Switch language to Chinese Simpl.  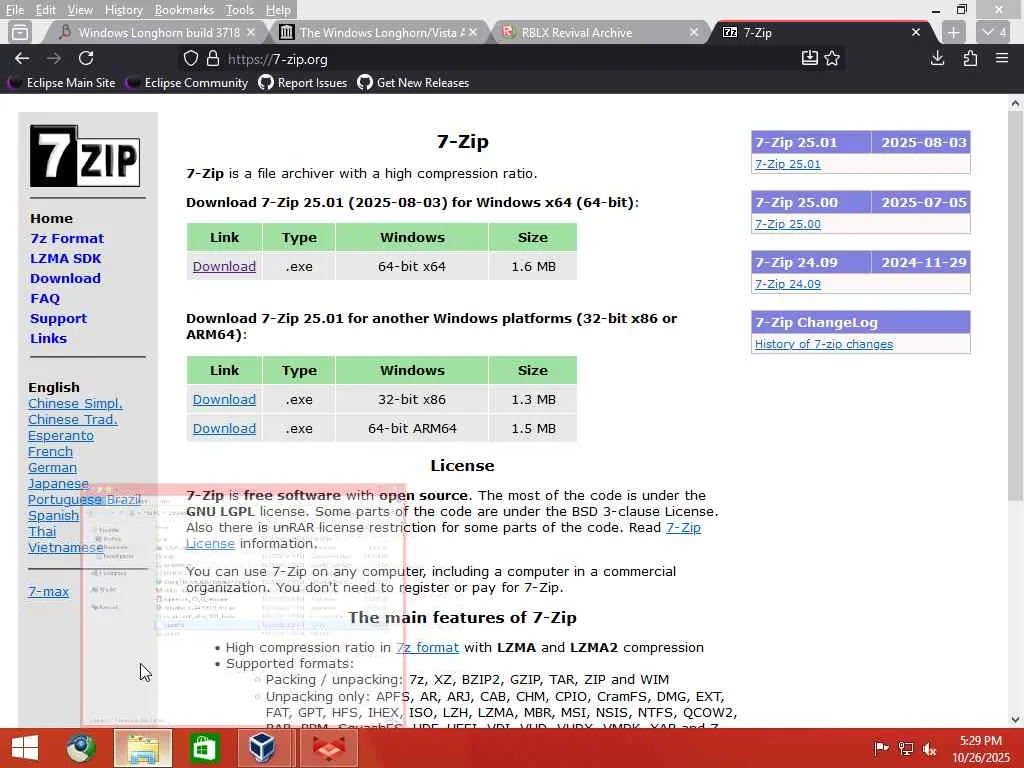(x=75, y=404)
